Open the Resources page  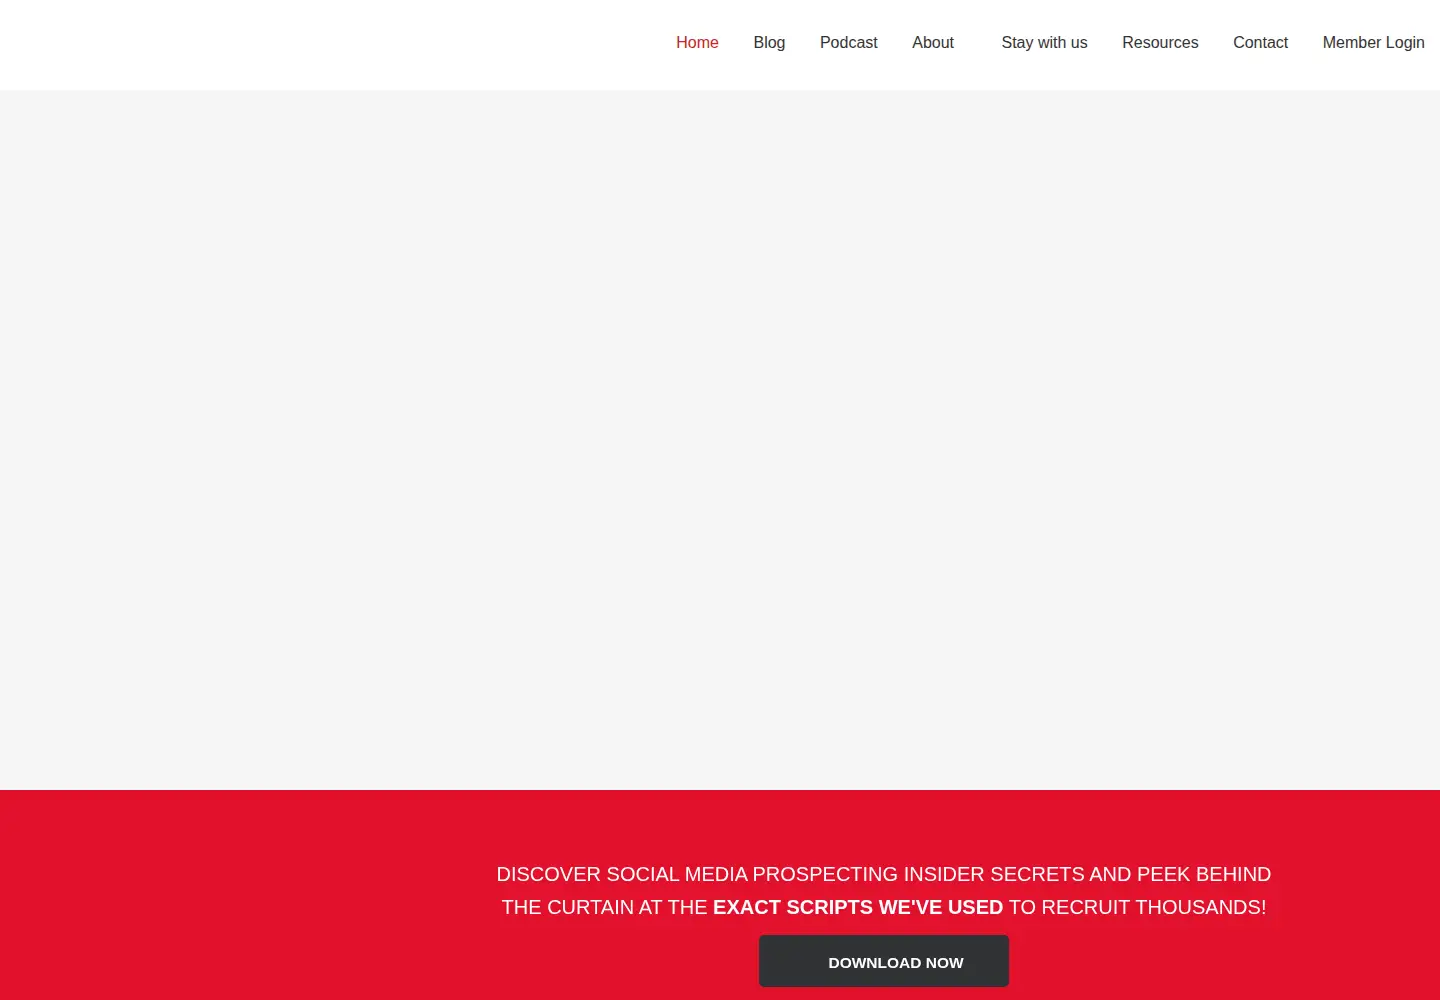[1160, 43]
